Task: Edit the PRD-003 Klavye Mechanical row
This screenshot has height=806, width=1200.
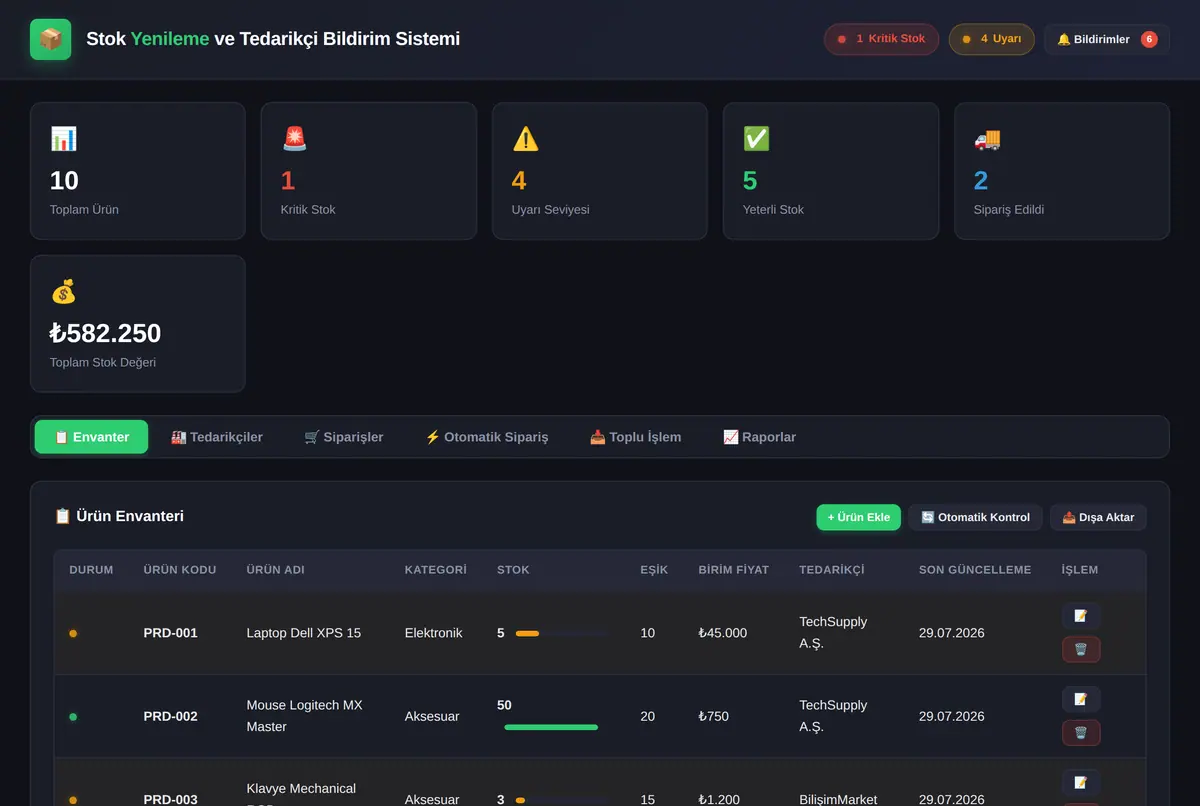Action: coord(1081,782)
